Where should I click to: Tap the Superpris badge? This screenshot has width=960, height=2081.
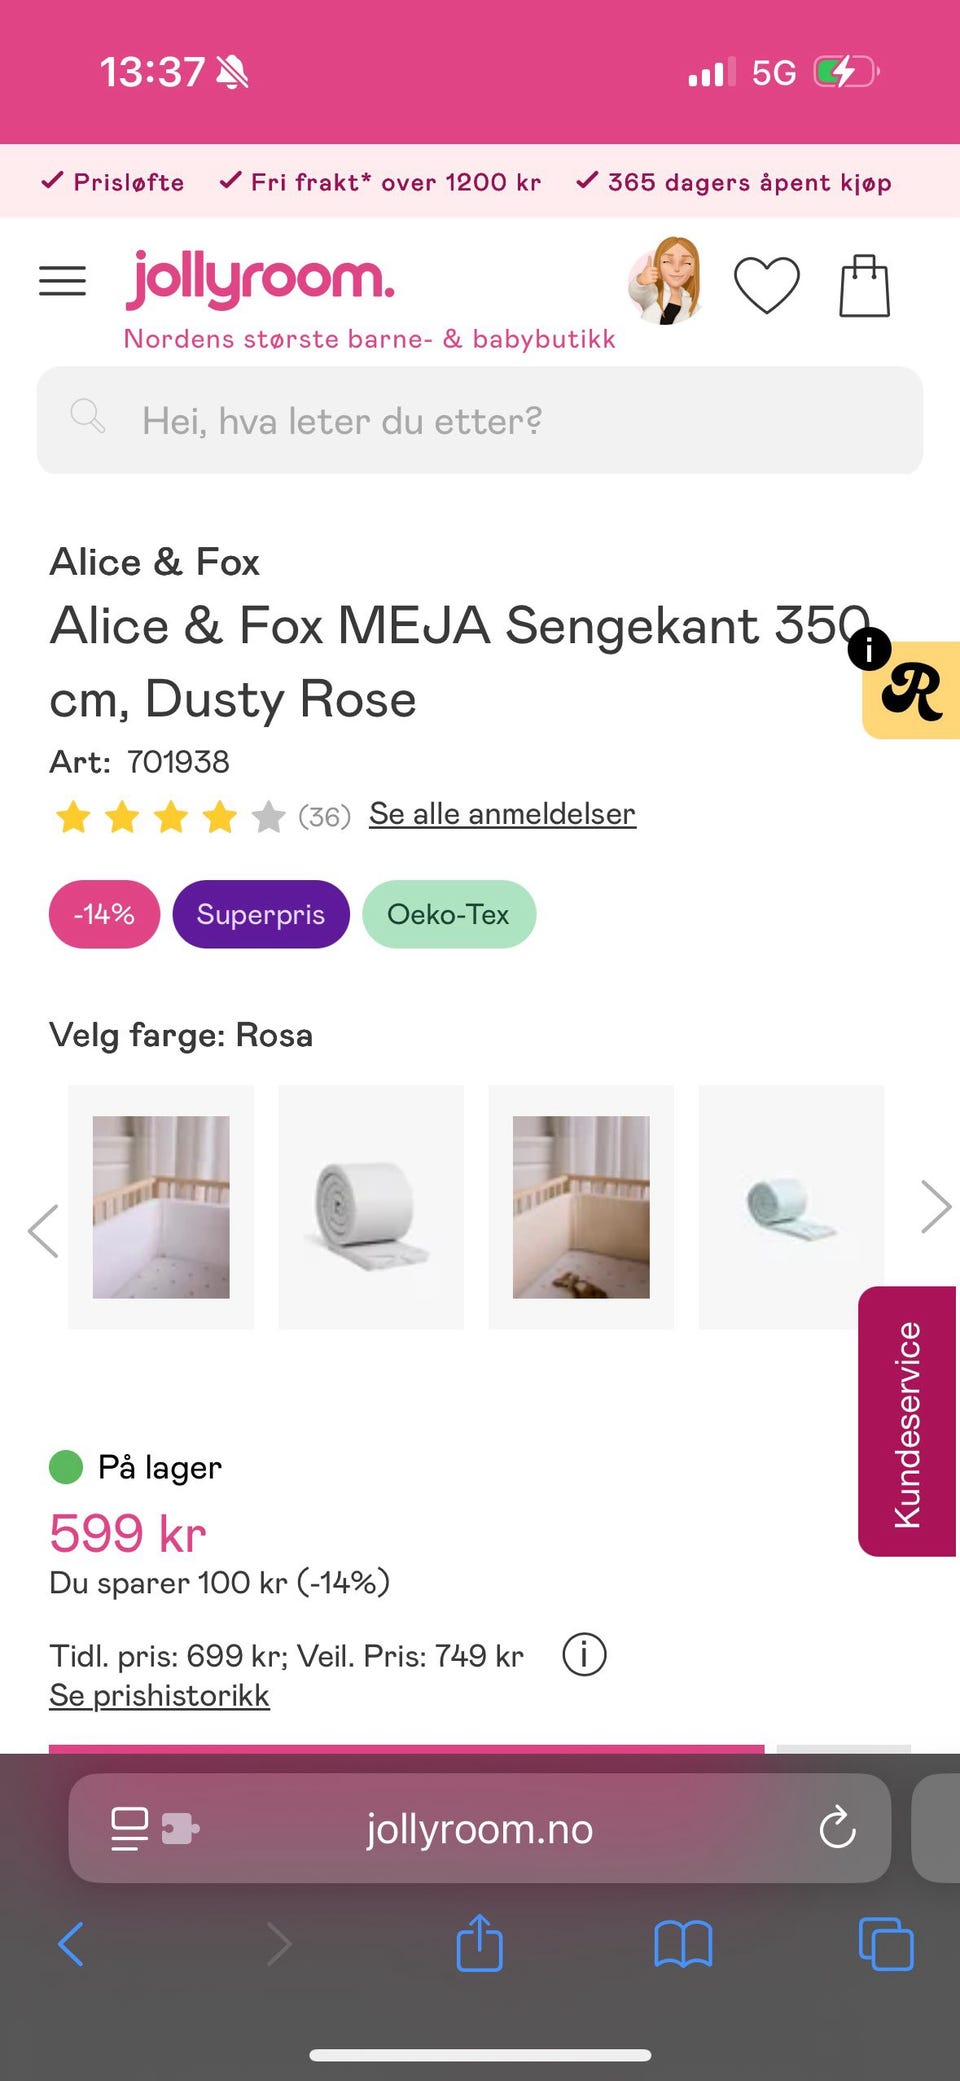pos(261,914)
